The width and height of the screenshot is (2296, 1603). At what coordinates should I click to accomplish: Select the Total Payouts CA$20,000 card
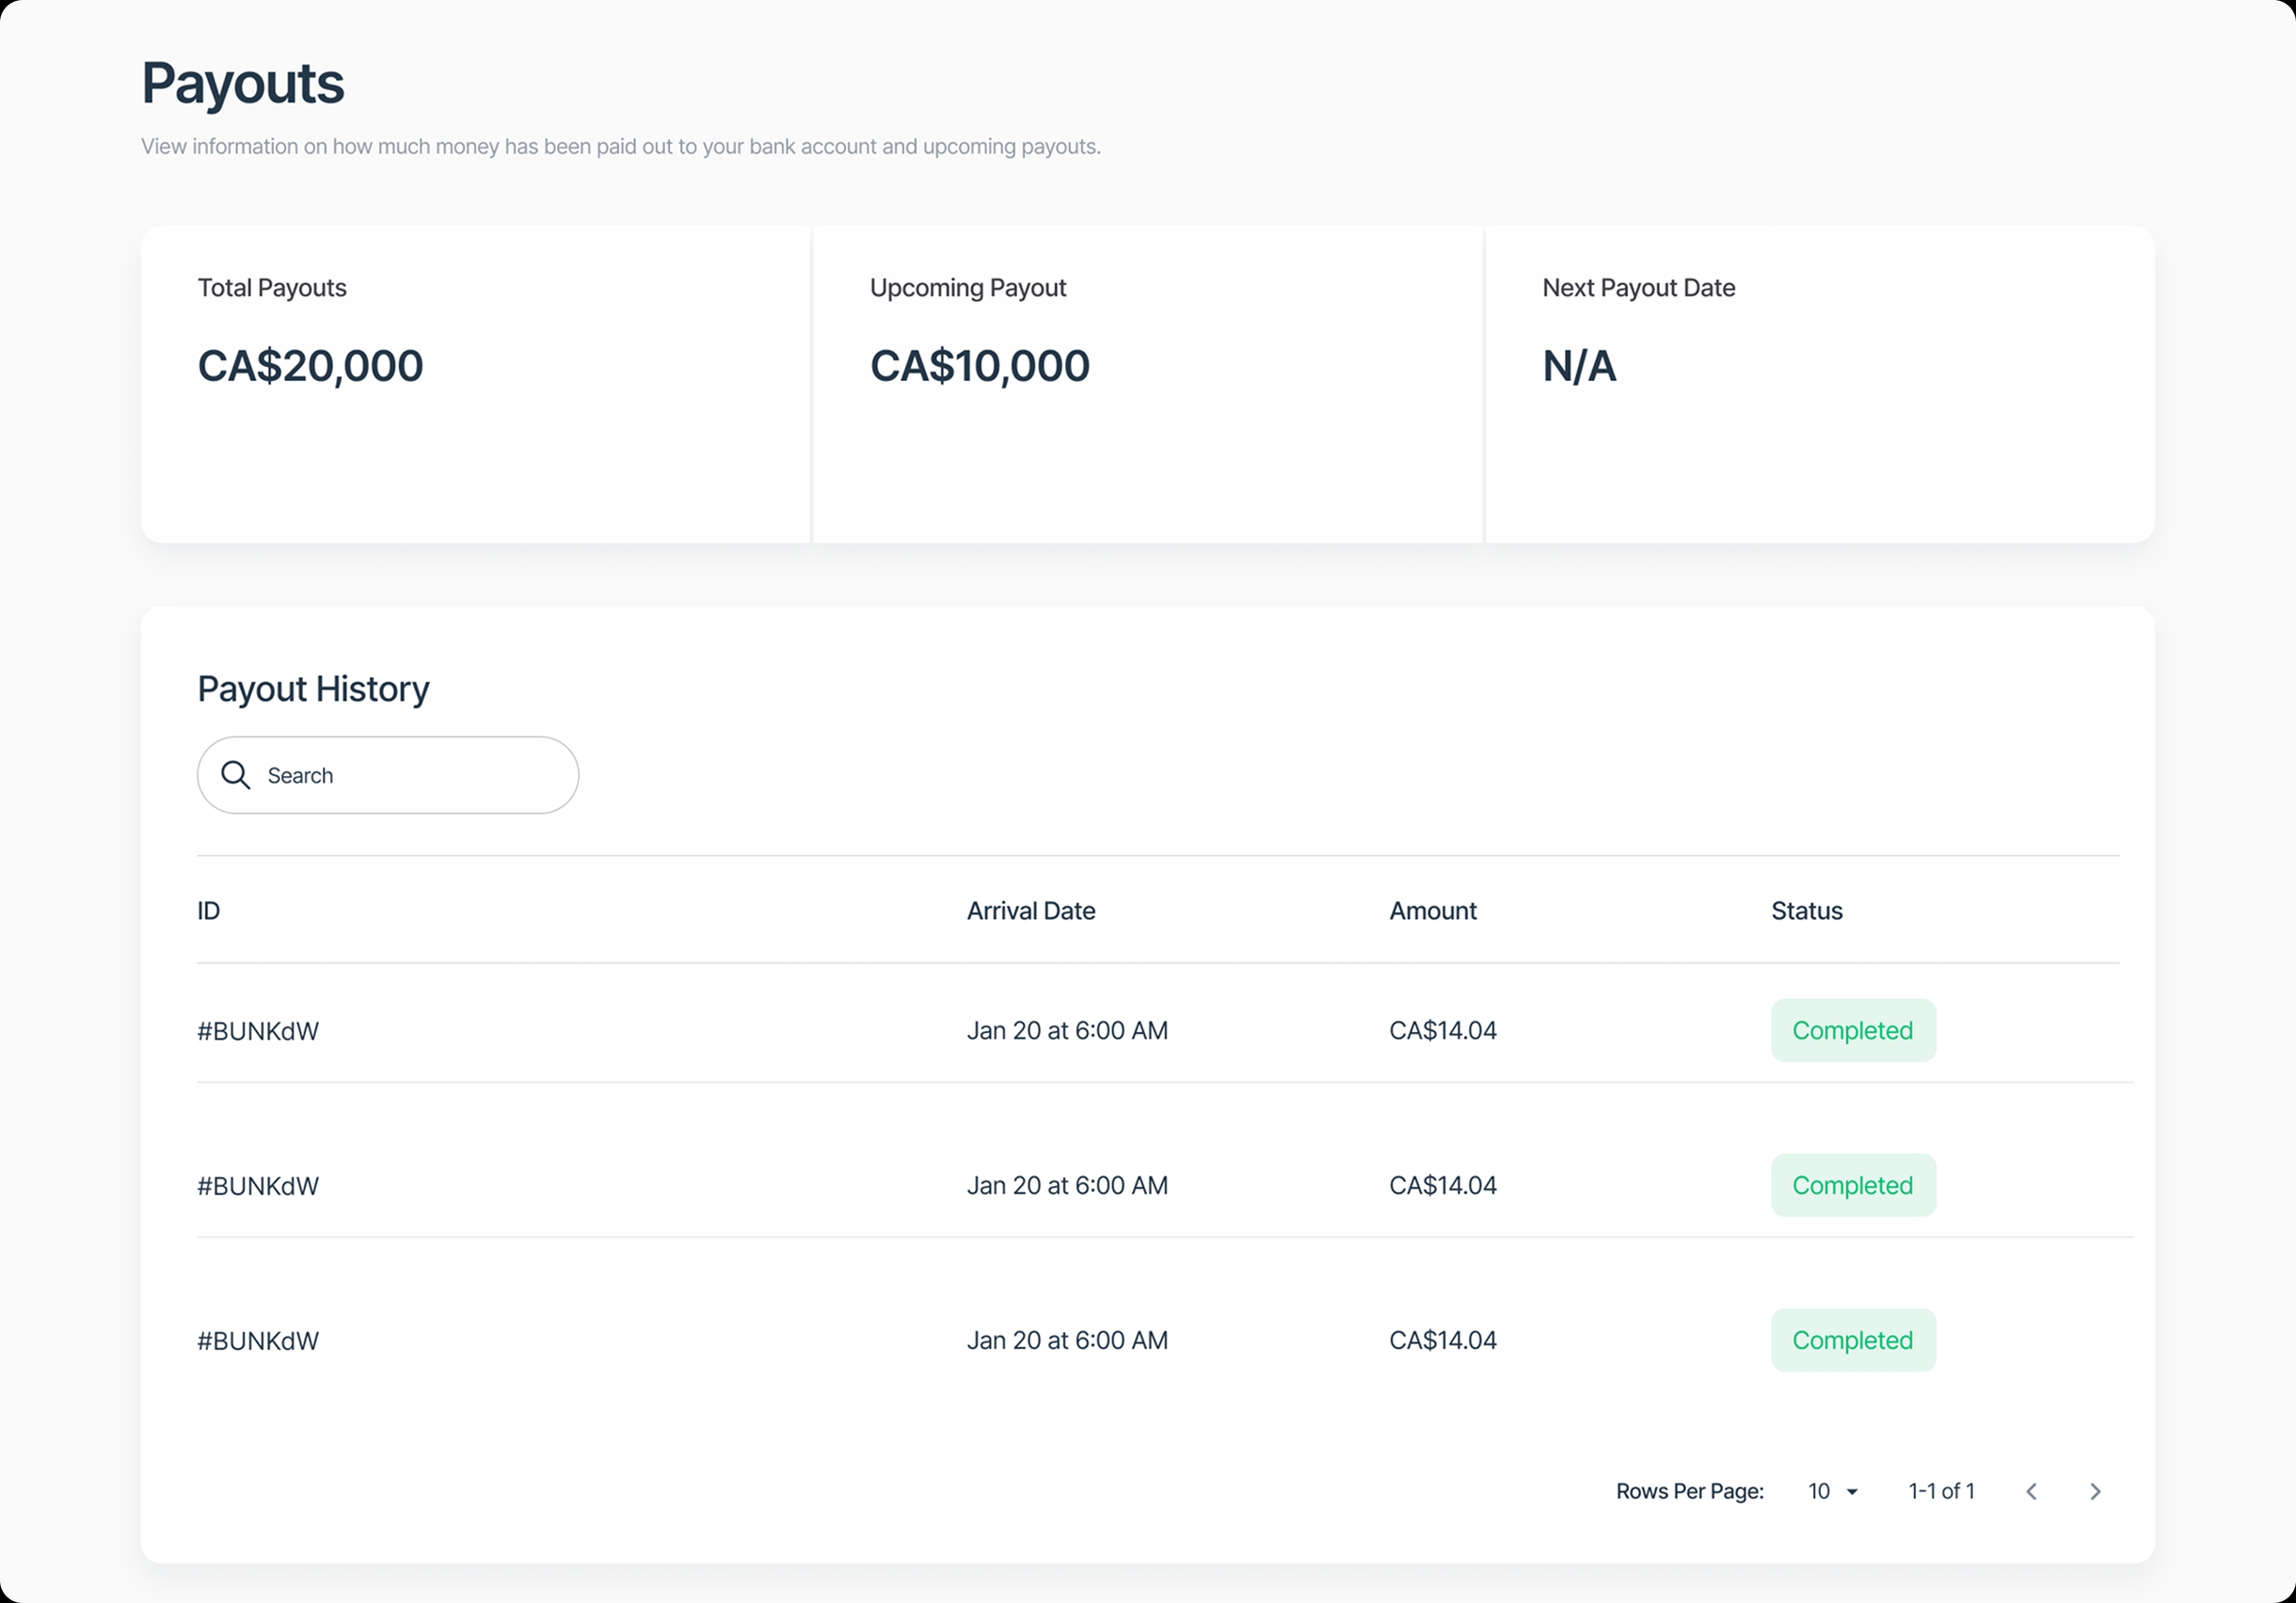(x=476, y=384)
